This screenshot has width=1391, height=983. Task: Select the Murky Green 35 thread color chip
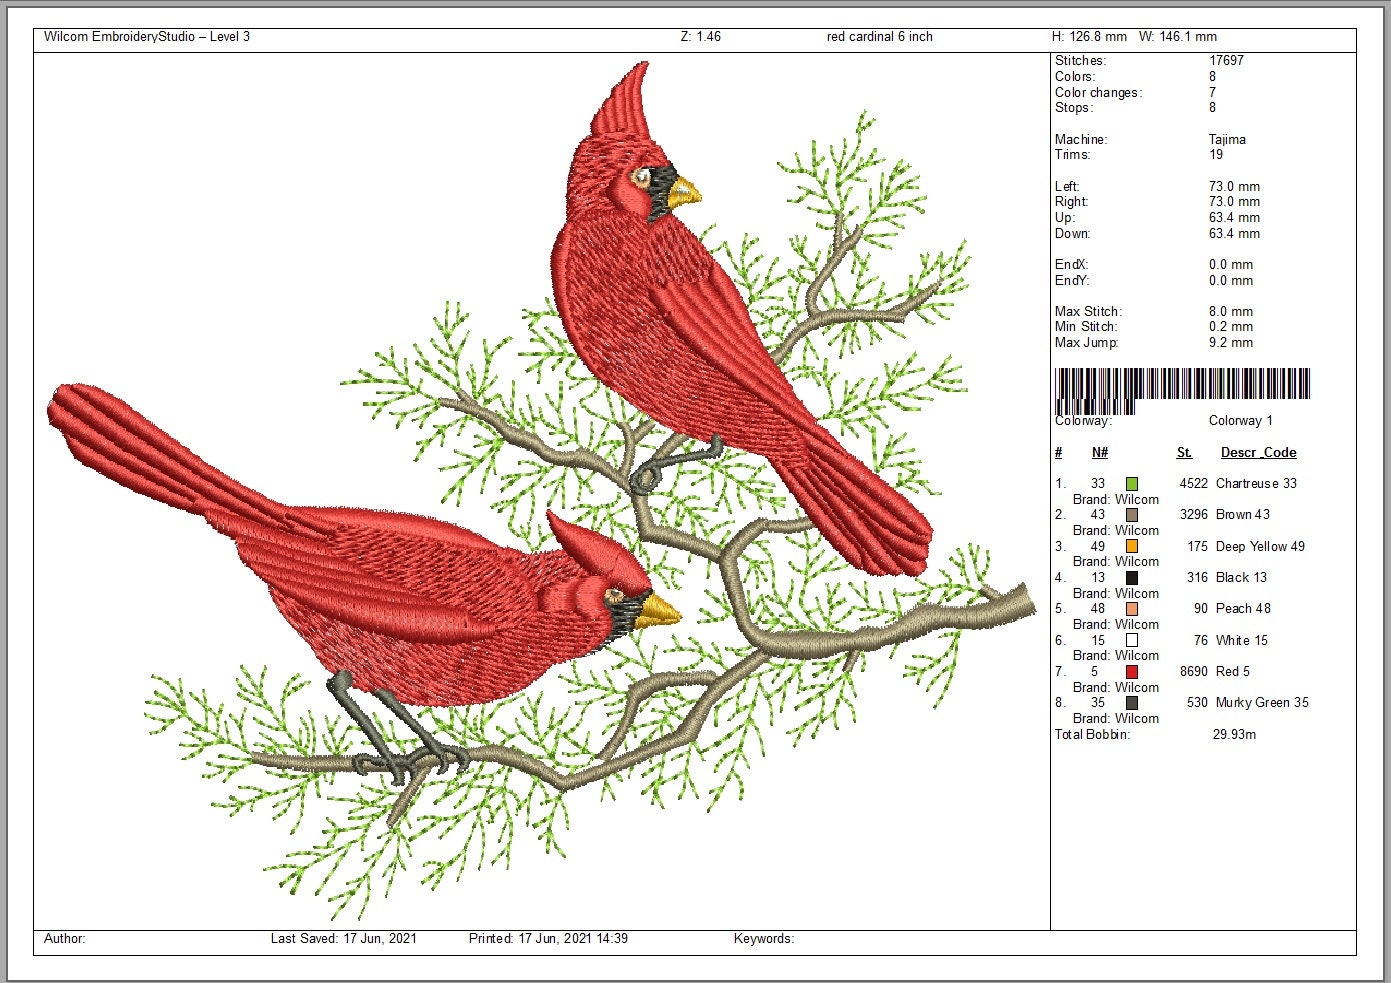[1131, 702]
